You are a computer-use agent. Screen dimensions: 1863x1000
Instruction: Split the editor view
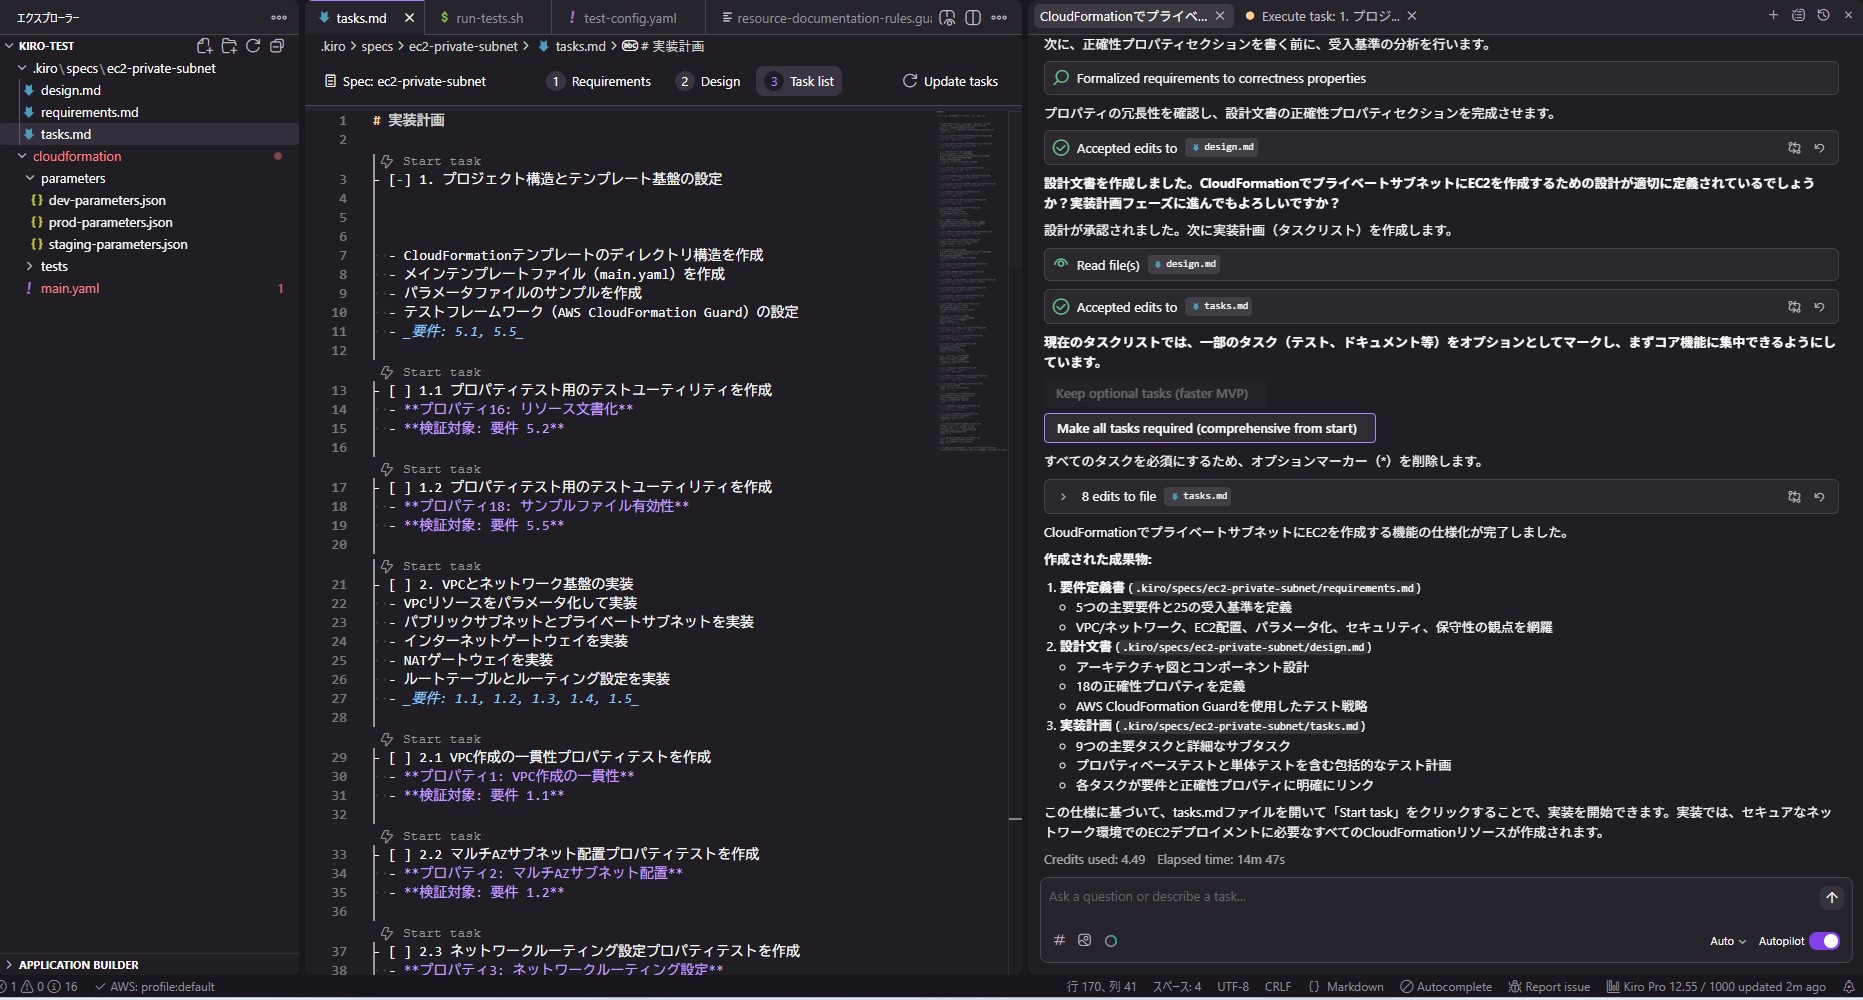(x=973, y=18)
